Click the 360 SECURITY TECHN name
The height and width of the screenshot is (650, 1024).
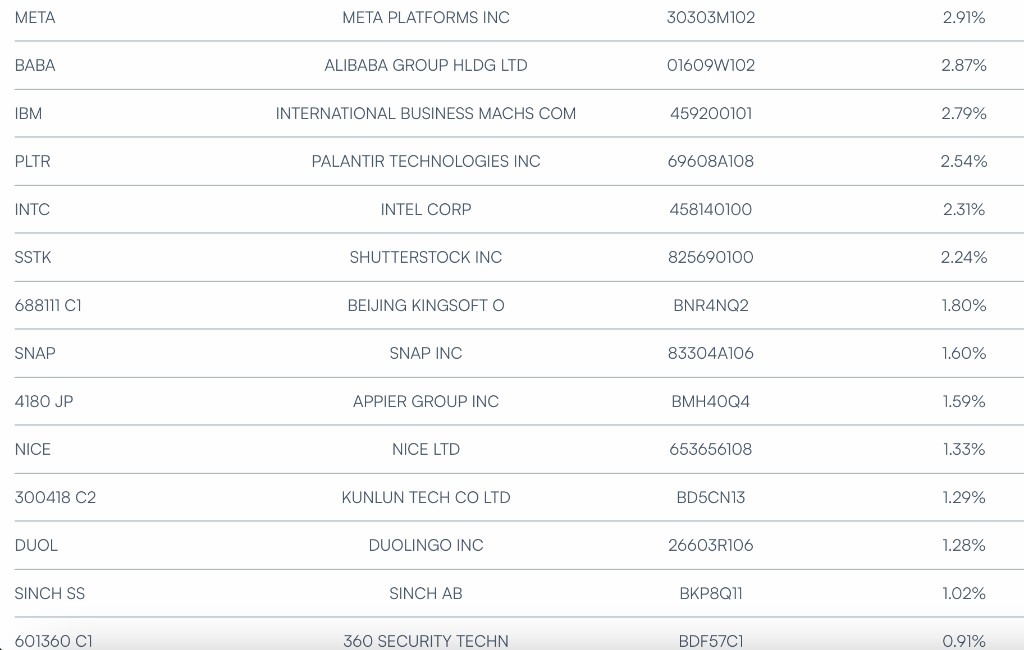[425, 641]
